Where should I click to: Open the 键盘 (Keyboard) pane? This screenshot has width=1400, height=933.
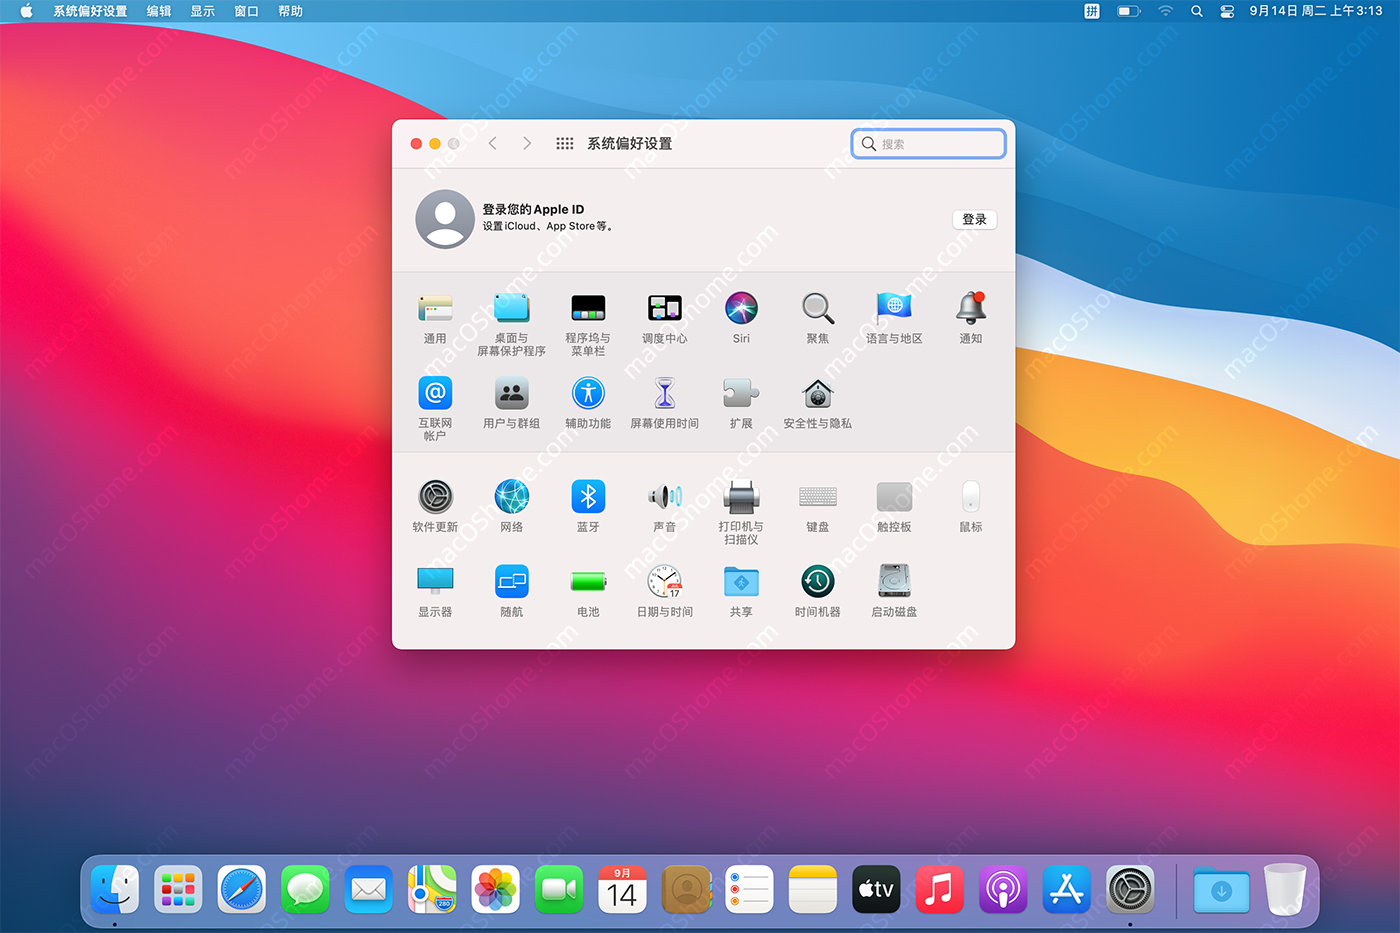pyautogui.click(x=817, y=496)
